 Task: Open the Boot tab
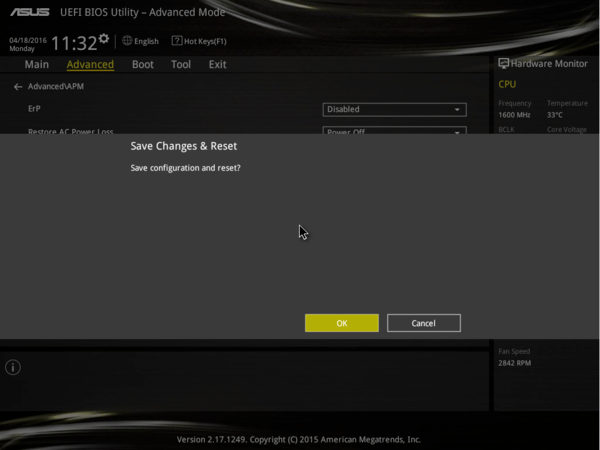tap(143, 65)
